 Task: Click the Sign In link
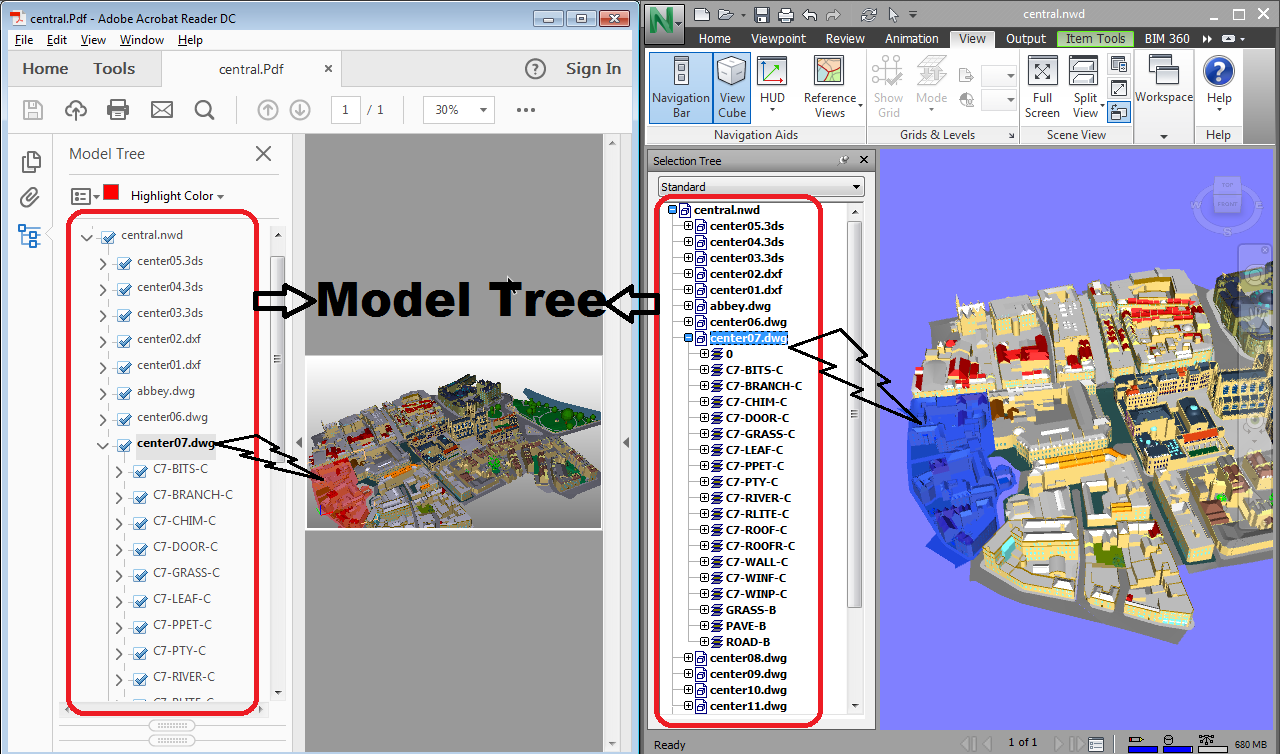coord(593,69)
